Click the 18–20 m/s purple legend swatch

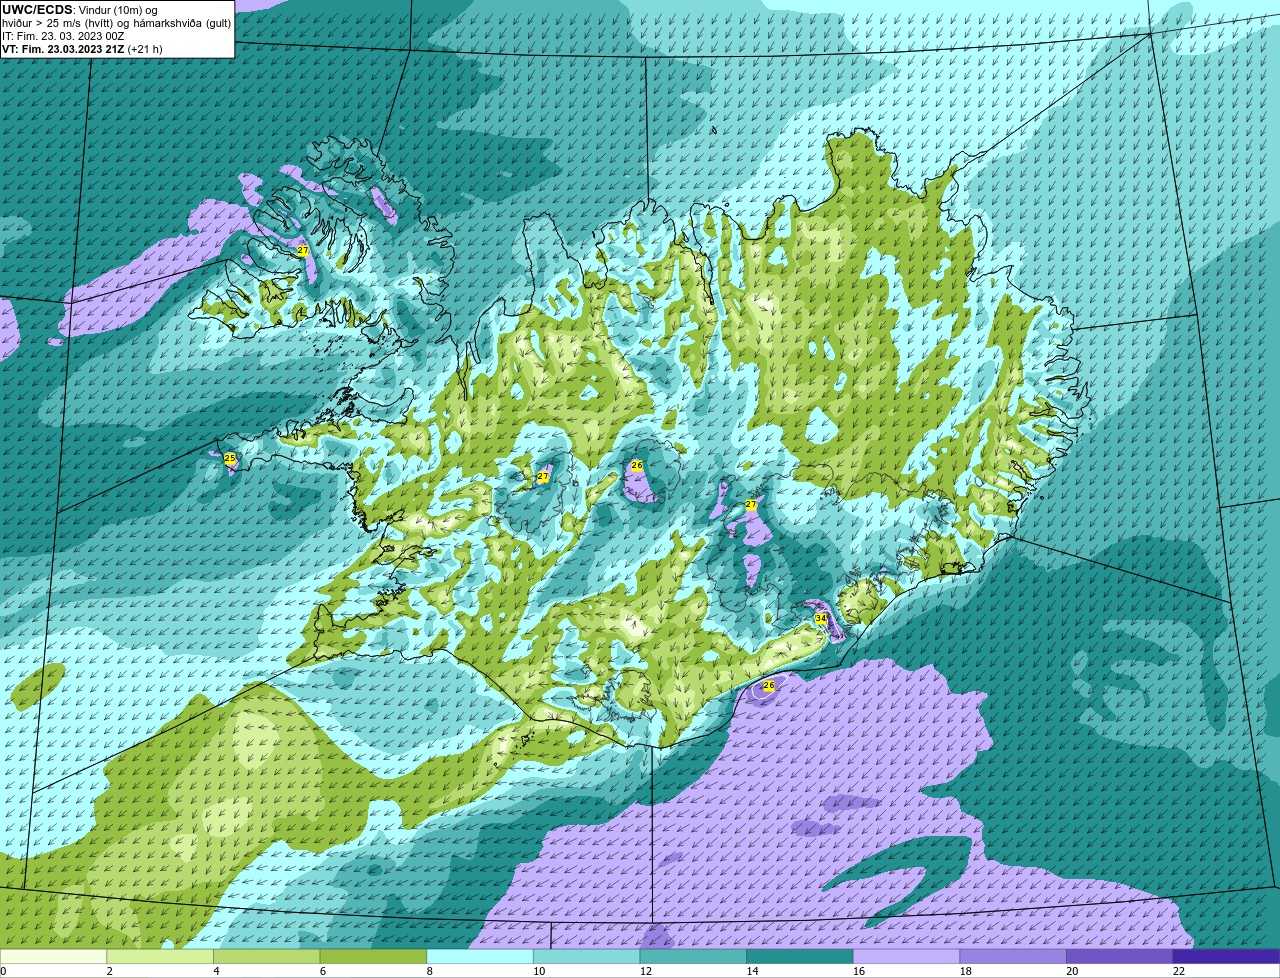point(1012,956)
